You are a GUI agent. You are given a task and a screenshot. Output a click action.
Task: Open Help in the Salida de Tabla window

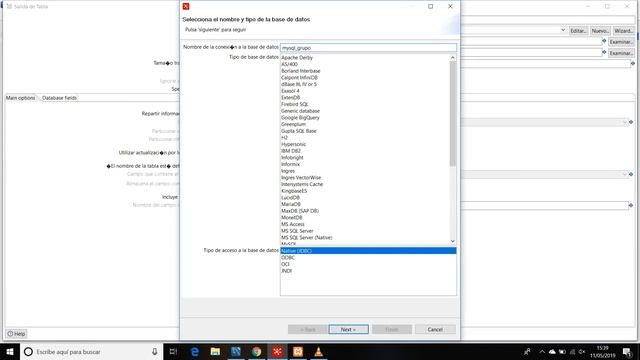pyautogui.click(x=16, y=333)
